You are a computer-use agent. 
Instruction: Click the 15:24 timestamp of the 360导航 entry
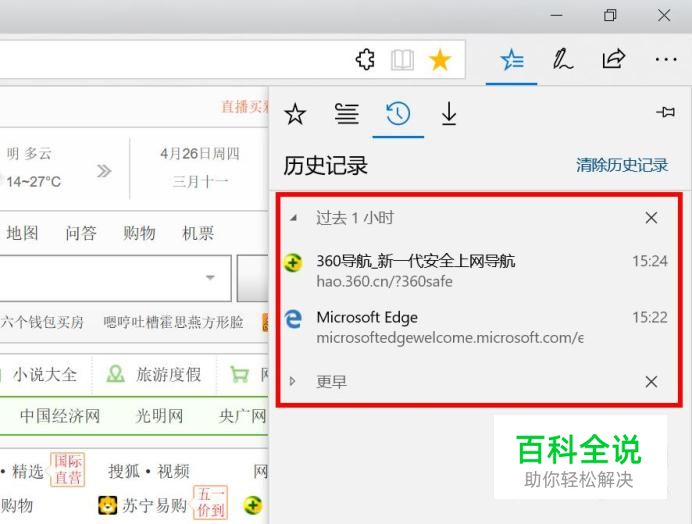click(x=650, y=261)
